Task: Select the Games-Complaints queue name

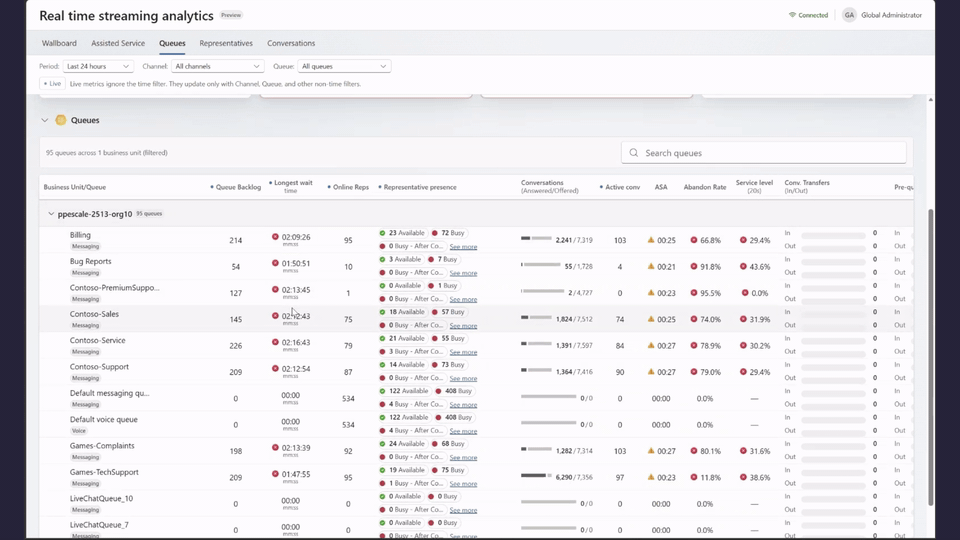Action: pyautogui.click(x=102, y=446)
